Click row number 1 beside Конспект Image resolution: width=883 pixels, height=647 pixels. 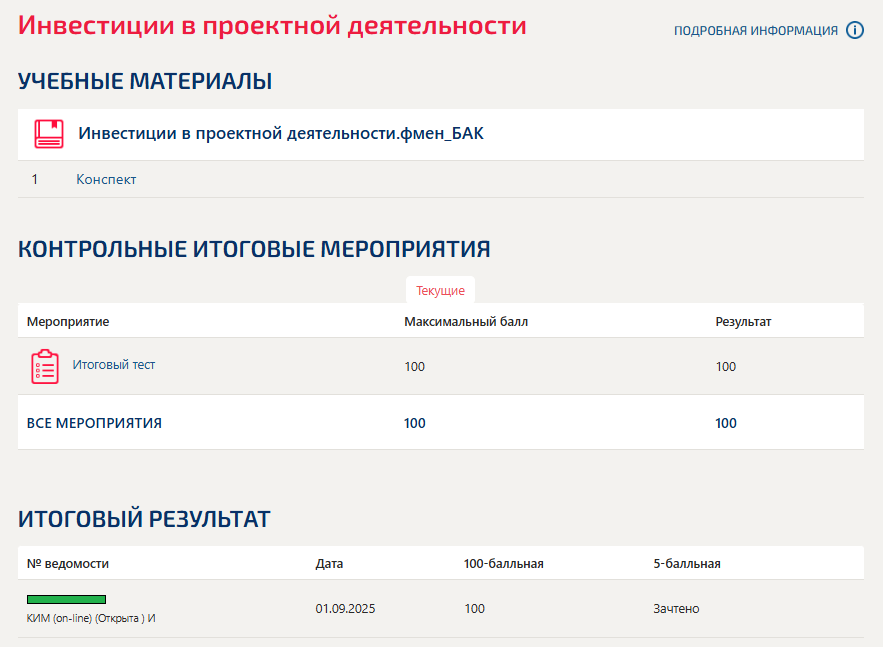coord(35,179)
